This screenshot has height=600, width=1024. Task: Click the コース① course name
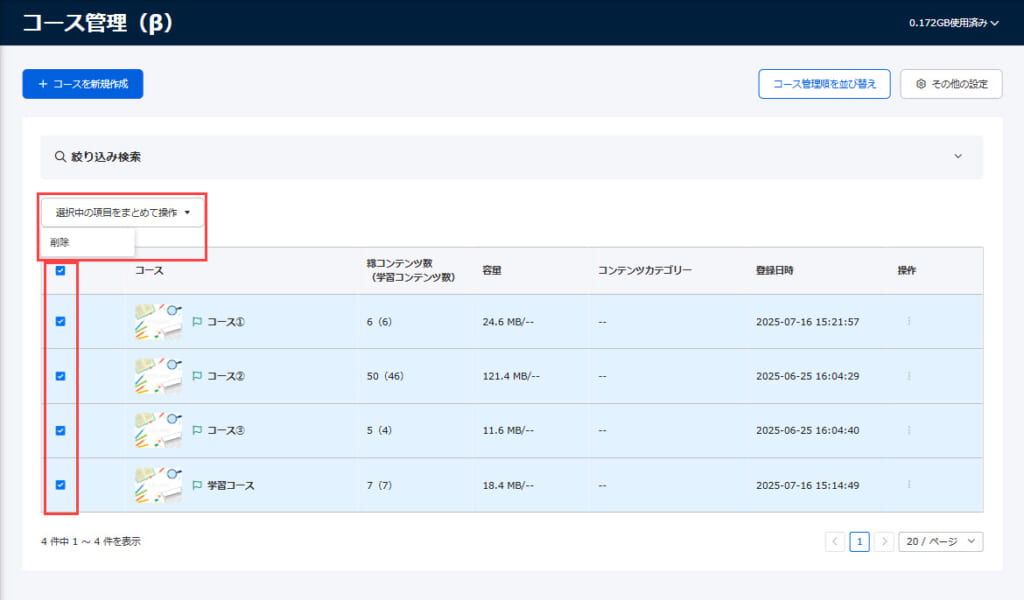click(226, 322)
